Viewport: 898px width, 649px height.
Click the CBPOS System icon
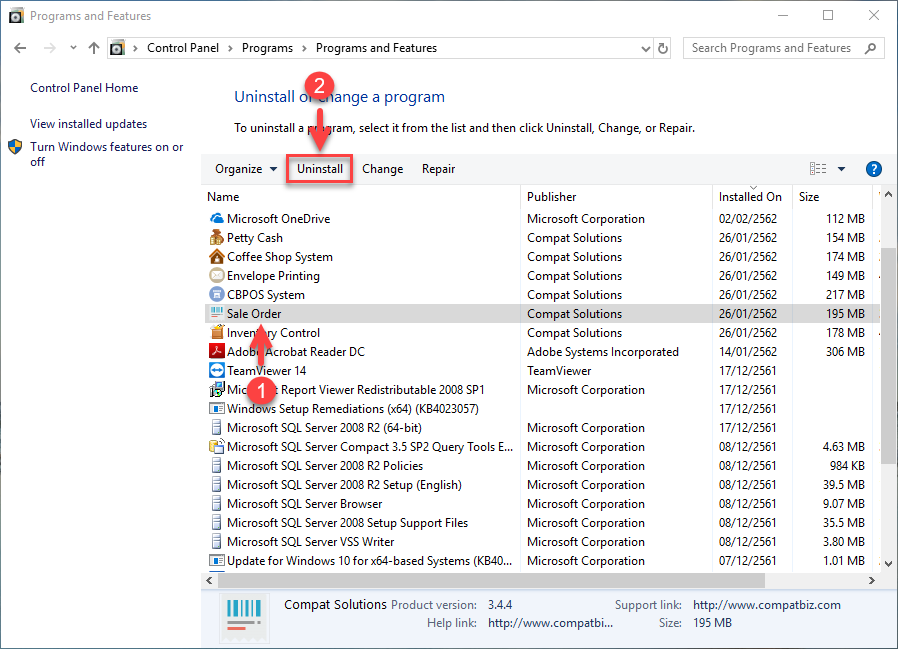pyautogui.click(x=216, y=294)
